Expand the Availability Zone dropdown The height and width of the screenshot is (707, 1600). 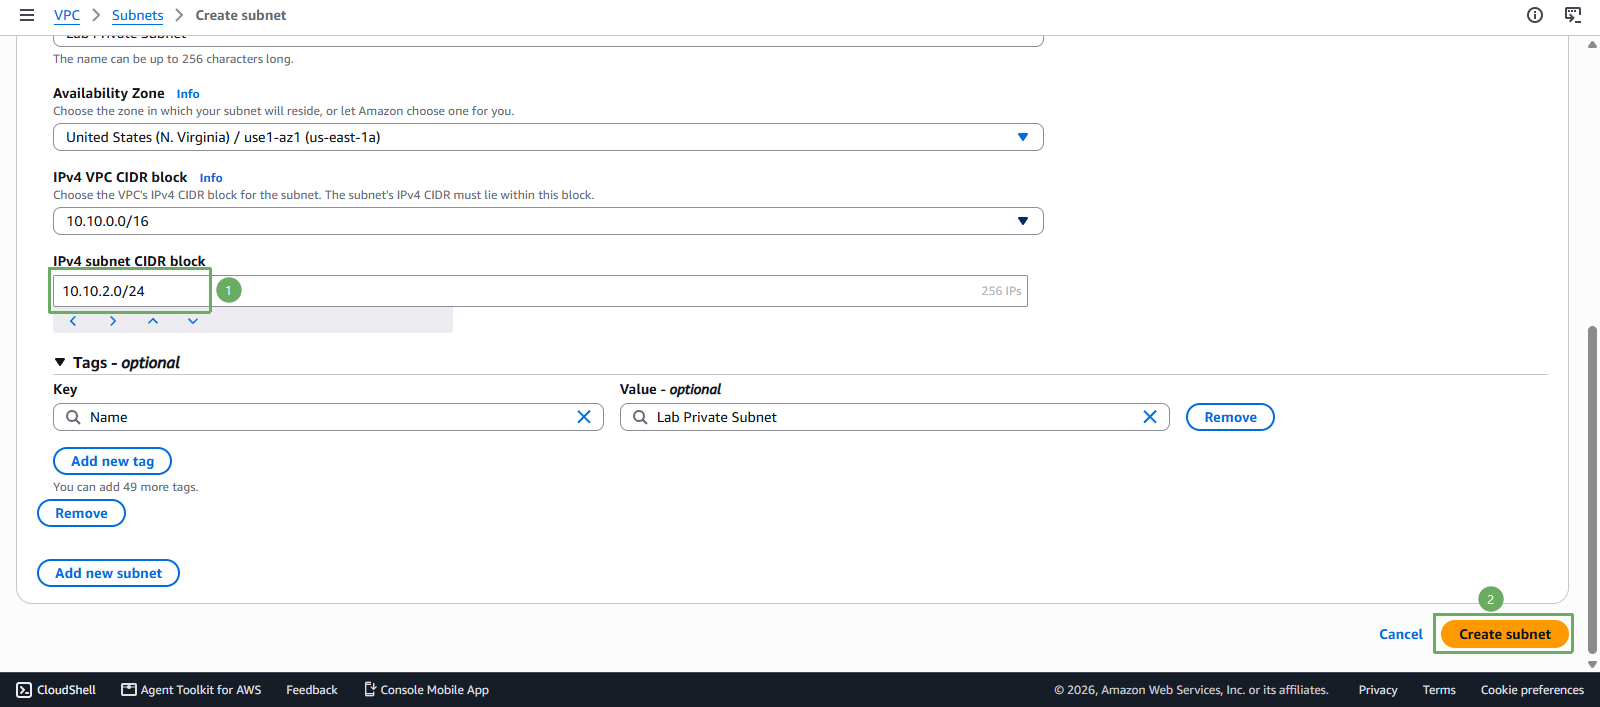pyautogui.click(x=548, y=137)
